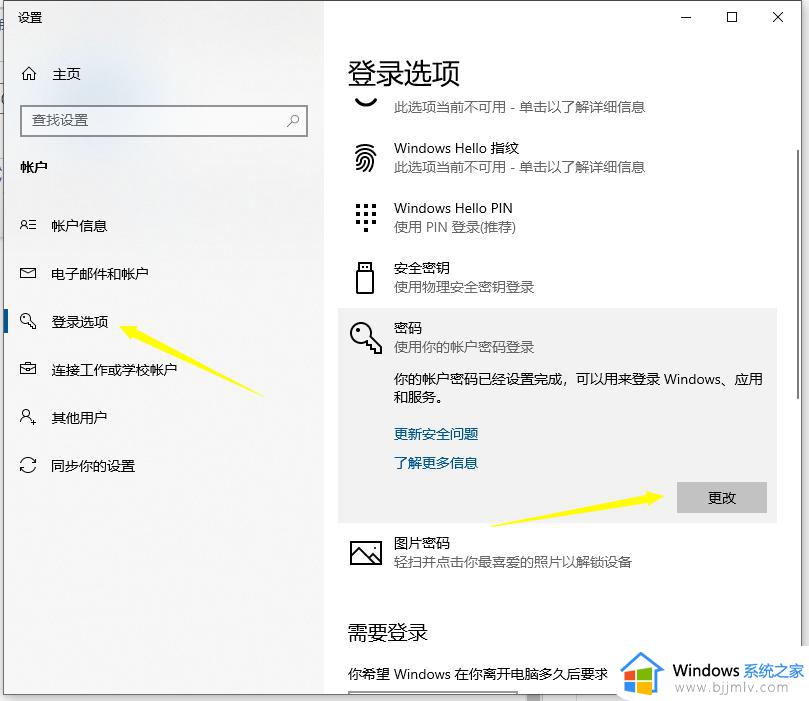
Task: Click the fingerprint icon for Windows Hello 指纹
Action: (365, 157)
